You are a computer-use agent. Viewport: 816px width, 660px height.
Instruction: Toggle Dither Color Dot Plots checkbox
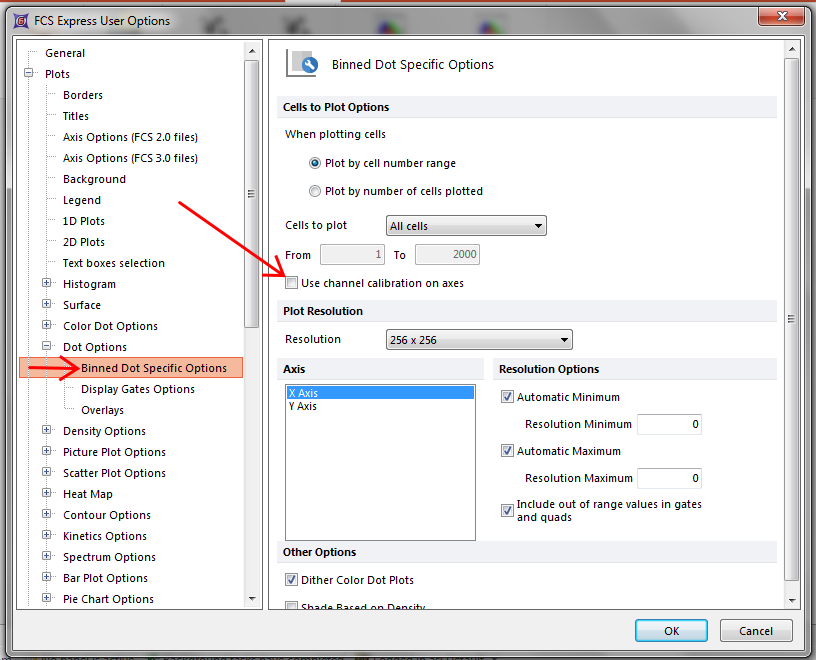[292, 580]
